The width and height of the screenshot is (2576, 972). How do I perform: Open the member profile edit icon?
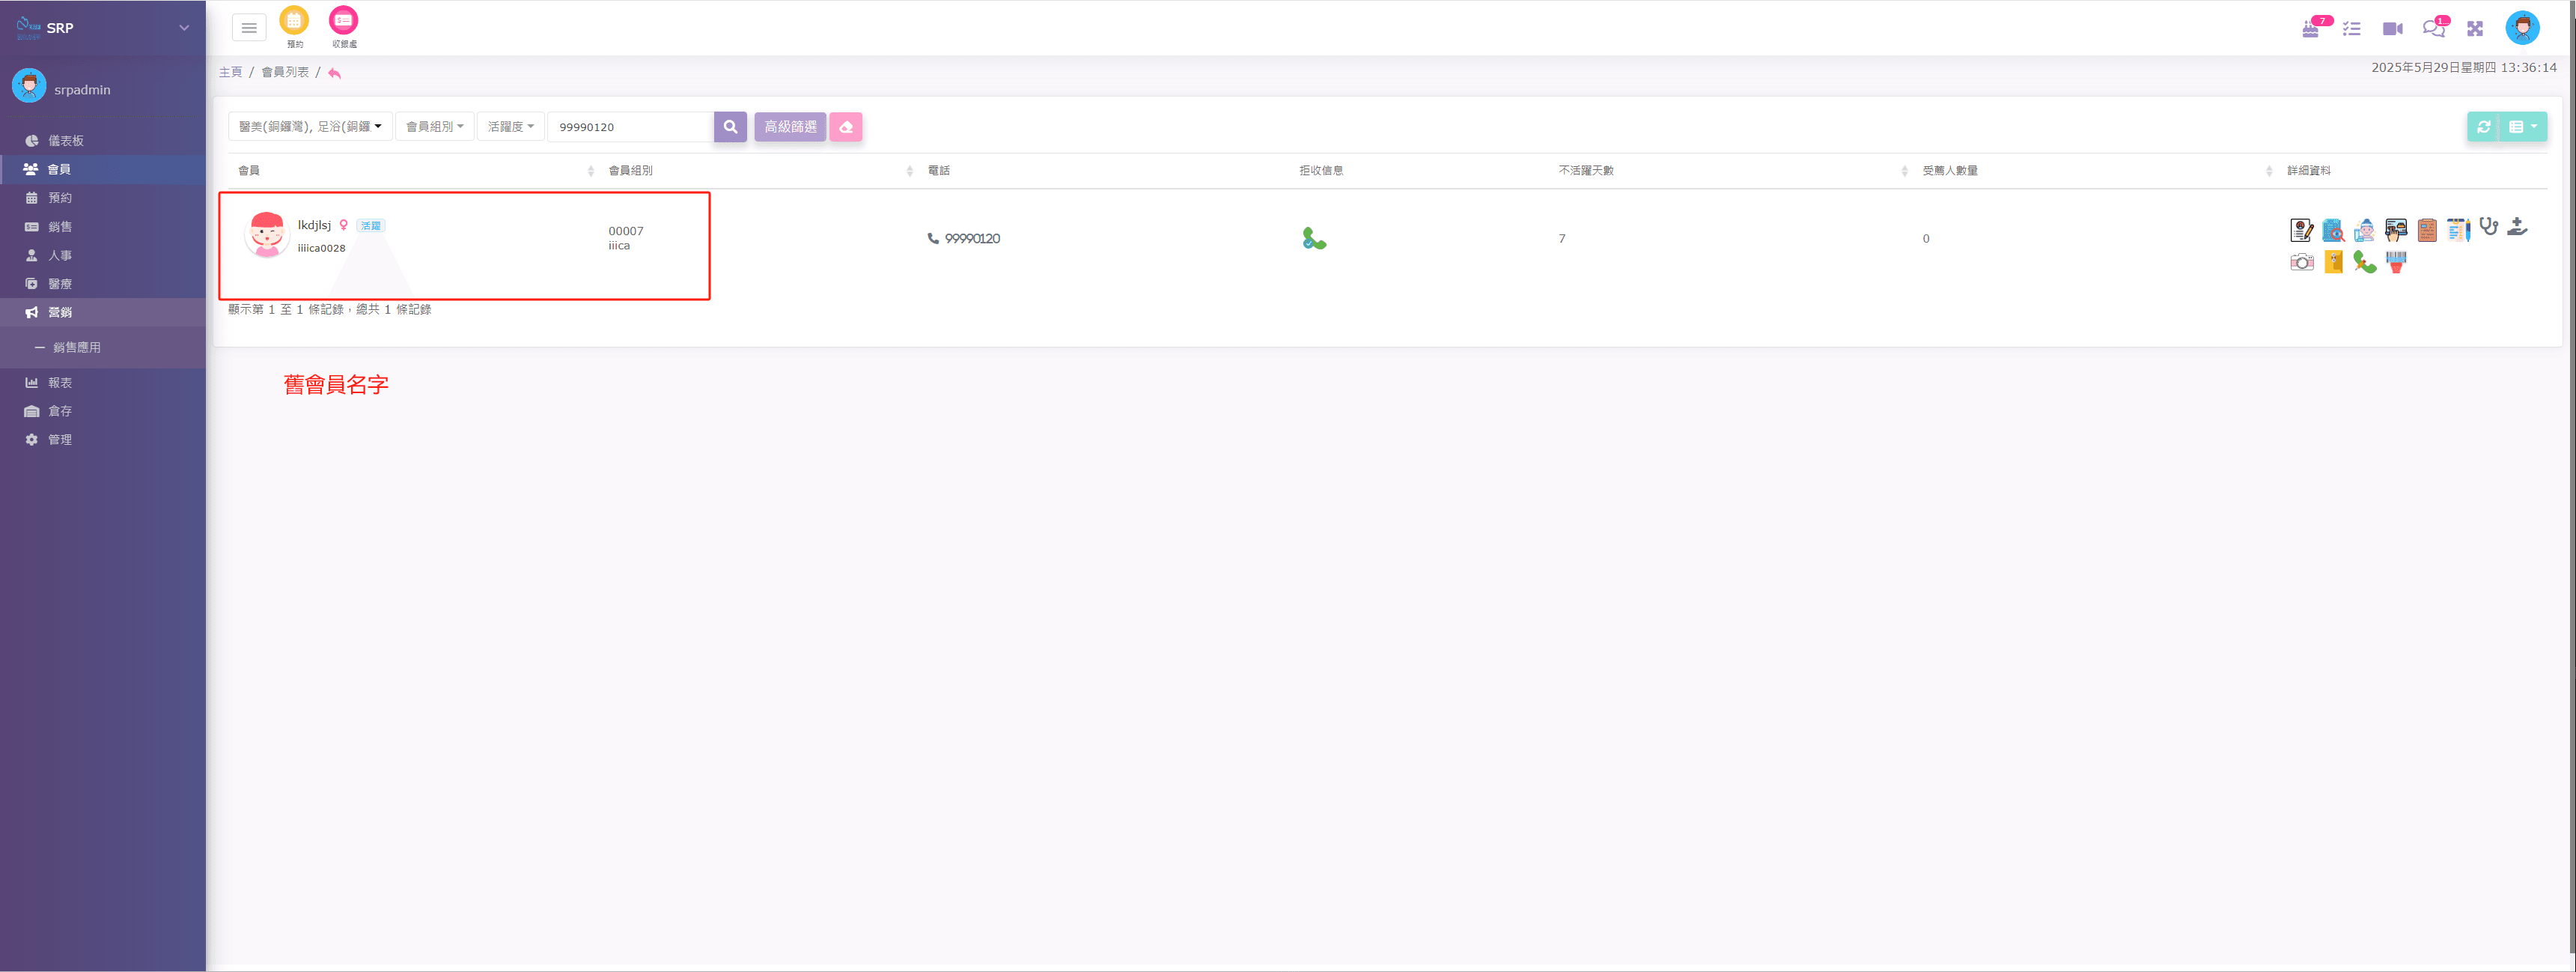coord(2301,231)
